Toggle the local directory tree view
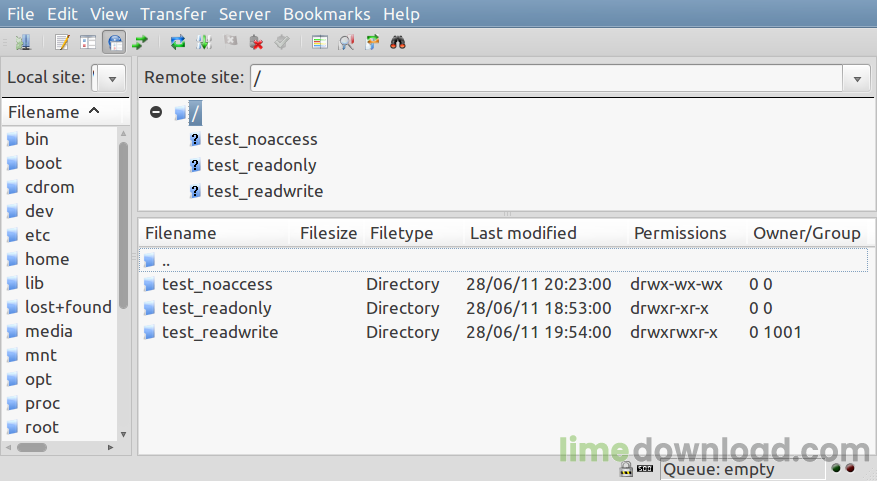This screenshot has width=877, height=481. point(88,43)
